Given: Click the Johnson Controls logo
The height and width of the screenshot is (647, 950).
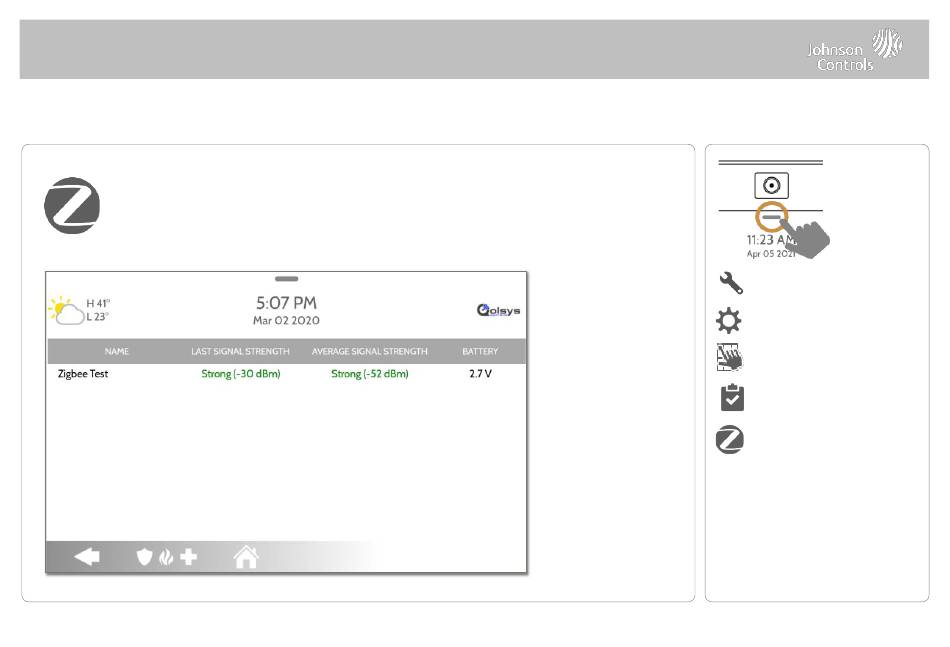Looking at the screenshot, I should [855, 50].
